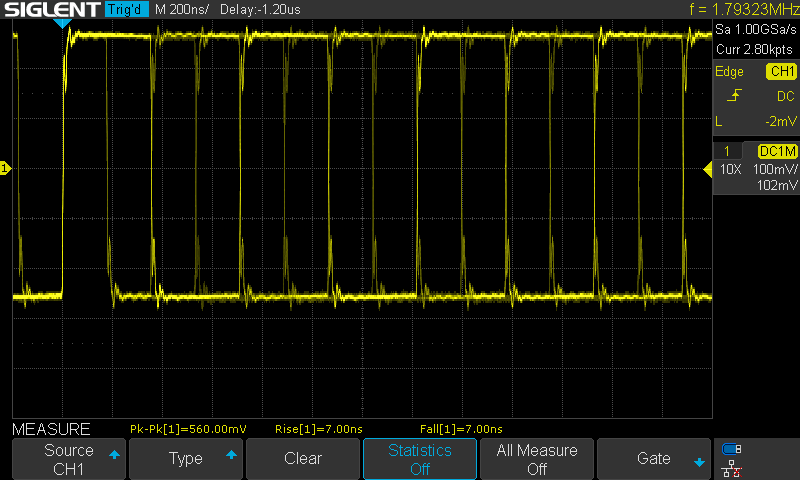Image resolution: width=800 pixels, height=480 pixels.
Task: Click the blue trigger position marker at top
Action: 62,22
